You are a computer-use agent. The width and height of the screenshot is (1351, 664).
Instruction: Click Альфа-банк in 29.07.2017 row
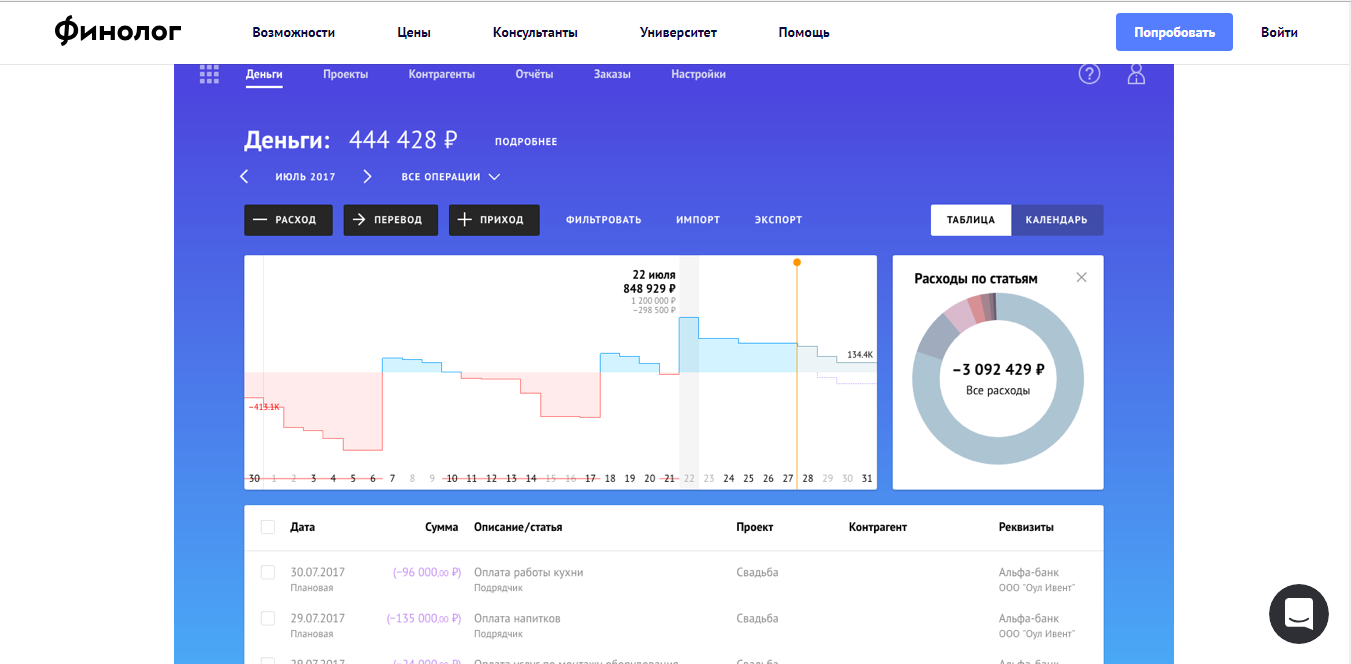pos(1029,618)
